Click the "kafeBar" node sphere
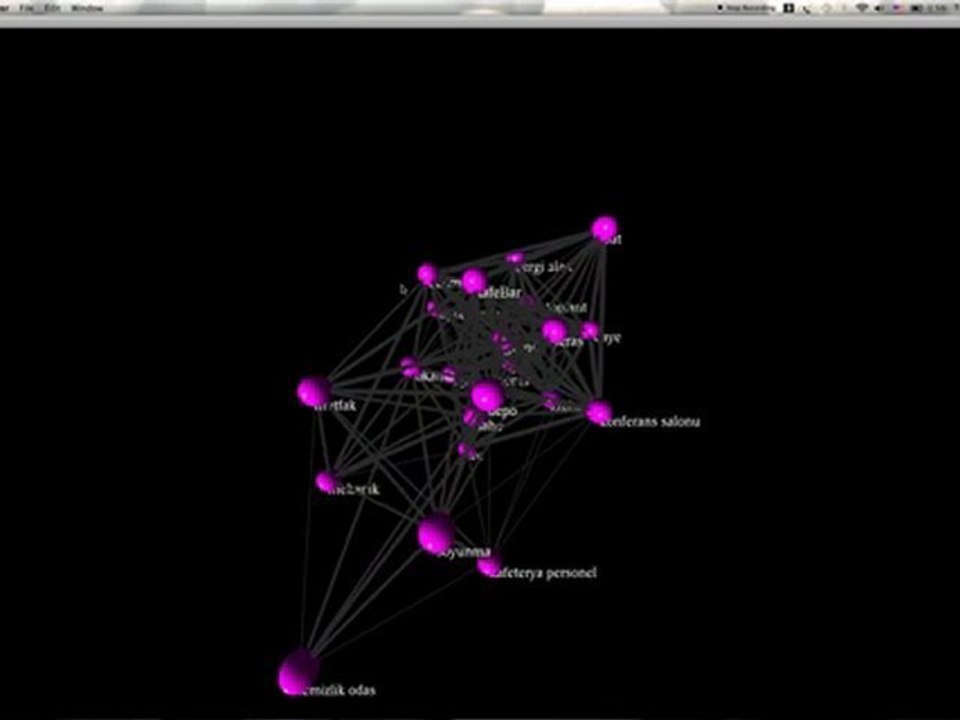Image resolution: width=960 pixels, height=720 pixels. pos(474,282)
